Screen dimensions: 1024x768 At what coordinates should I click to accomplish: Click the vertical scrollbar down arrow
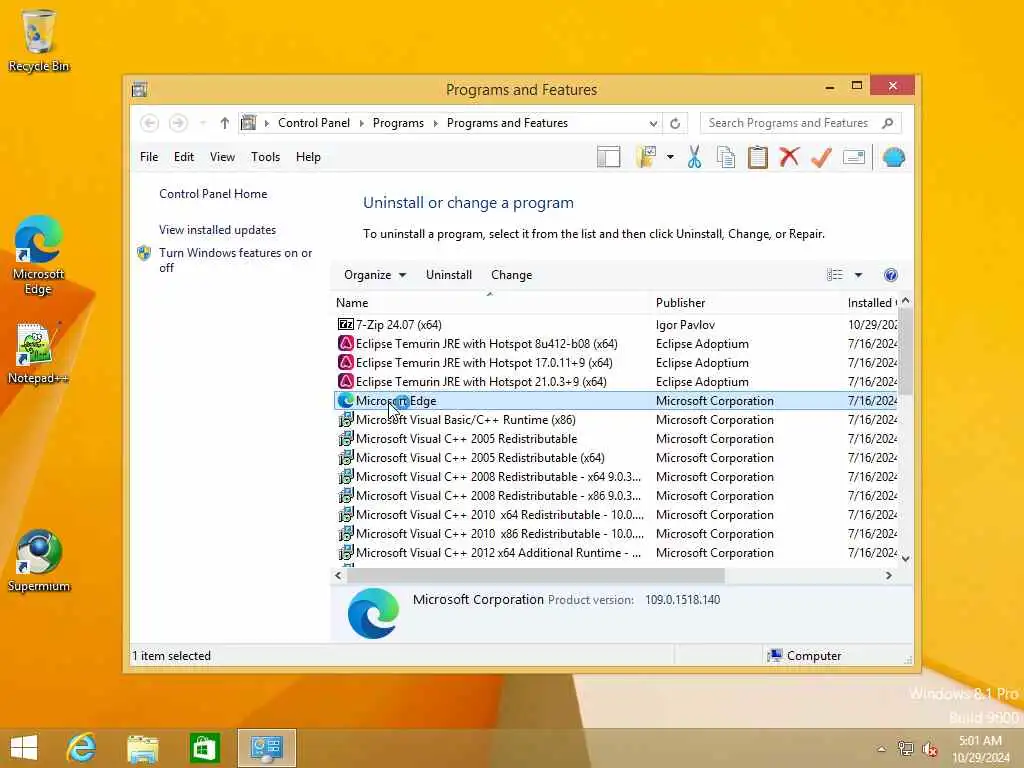[x=905, y=559]
